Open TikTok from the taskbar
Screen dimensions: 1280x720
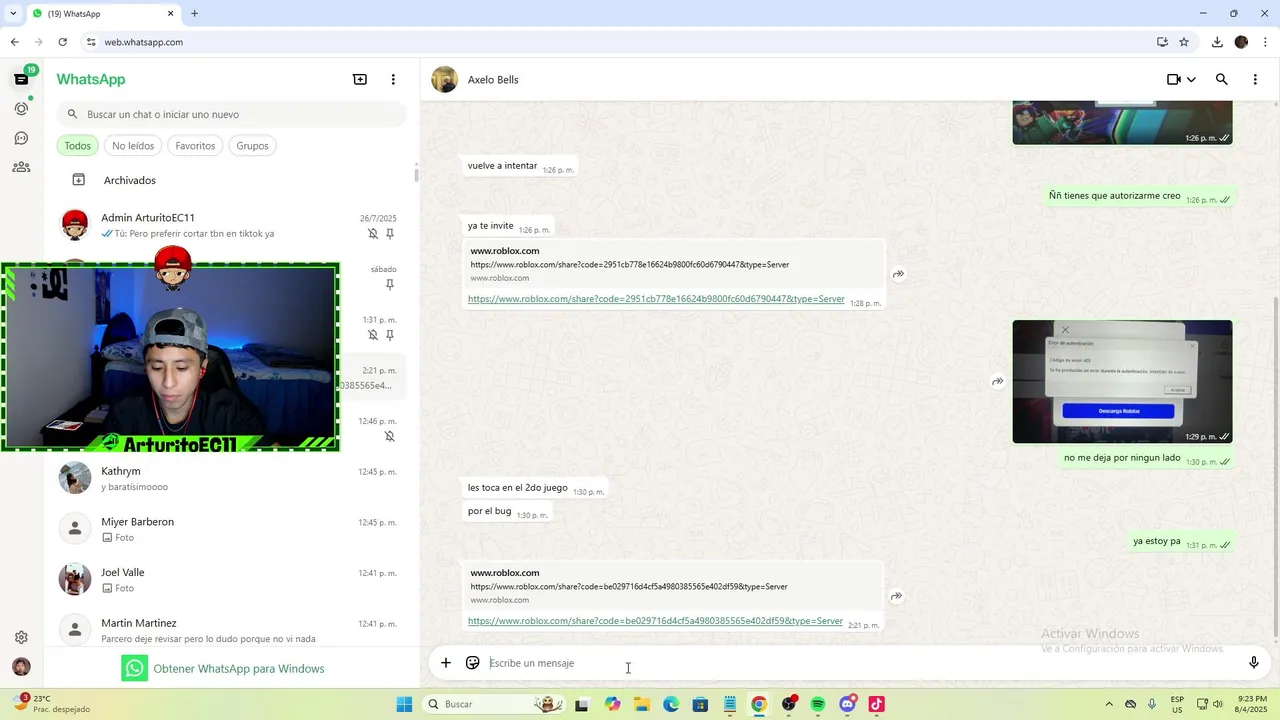click(877, 704)
